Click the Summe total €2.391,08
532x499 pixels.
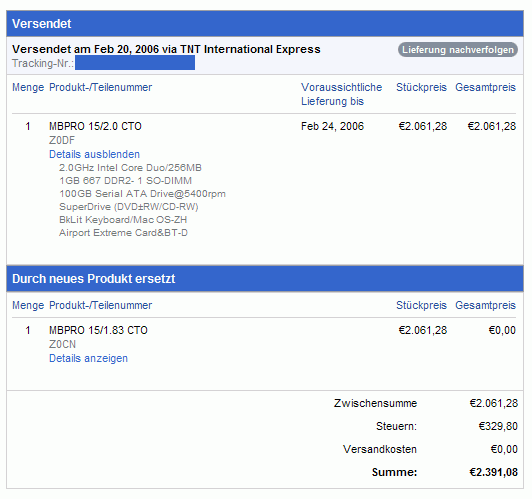tap(493, 472)
